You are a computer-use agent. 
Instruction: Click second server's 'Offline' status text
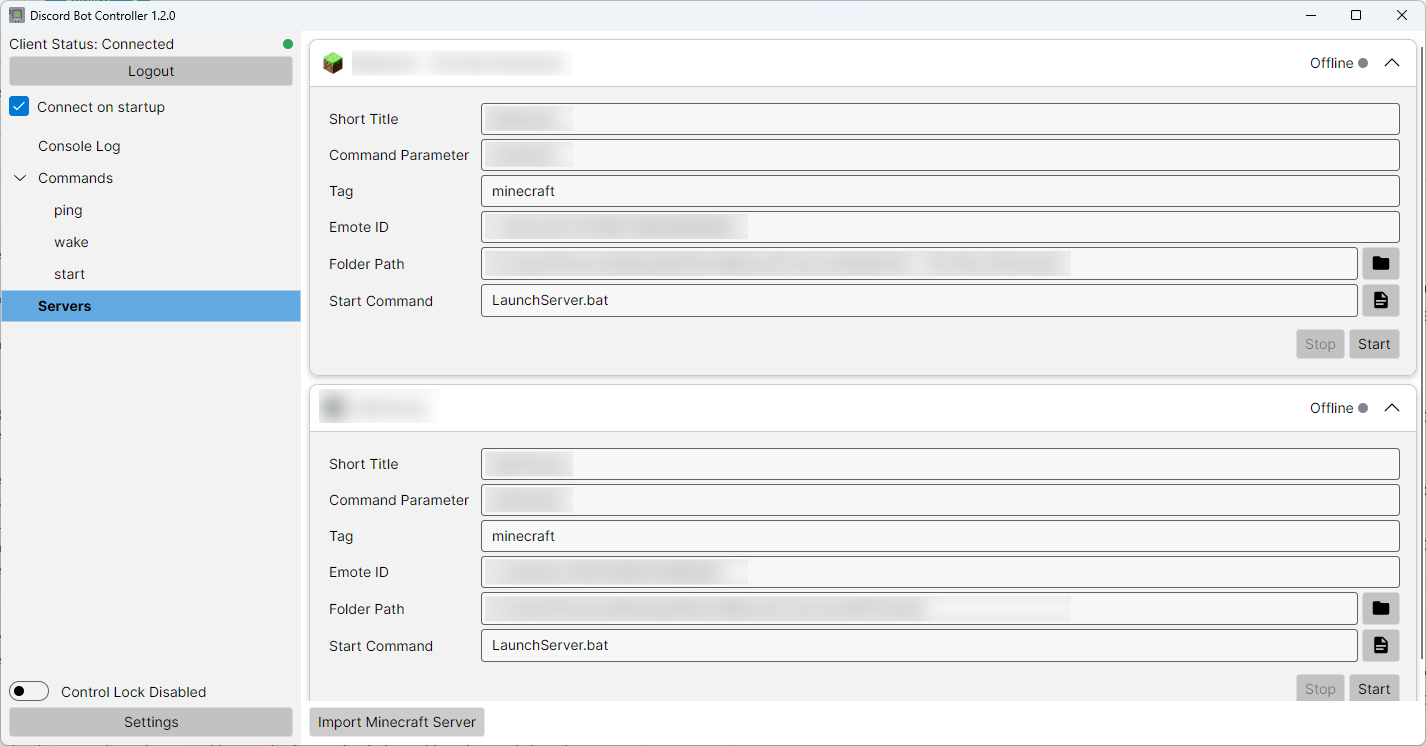click(1331, 408)
